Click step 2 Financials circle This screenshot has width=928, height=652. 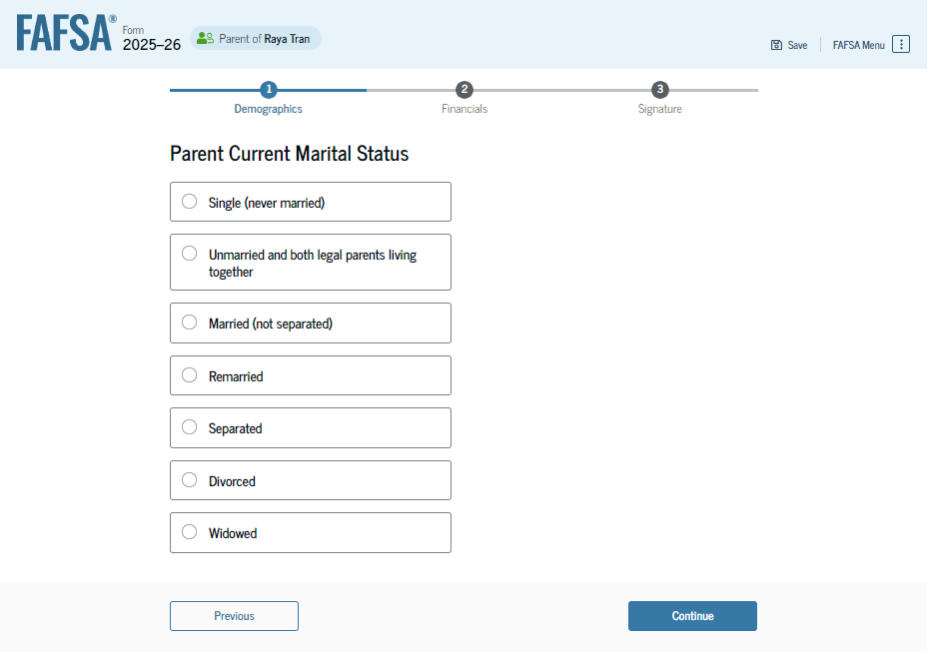464,90
